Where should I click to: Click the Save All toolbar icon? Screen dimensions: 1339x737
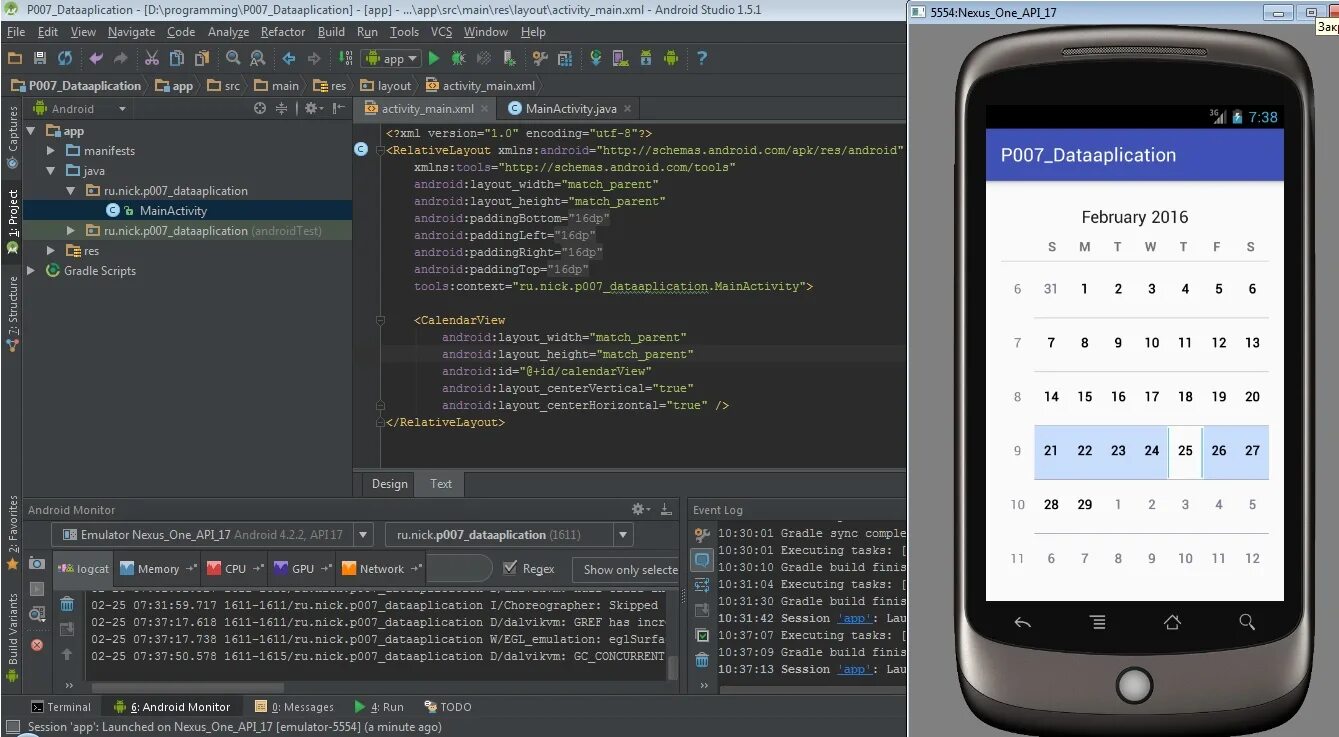point(40,59)
